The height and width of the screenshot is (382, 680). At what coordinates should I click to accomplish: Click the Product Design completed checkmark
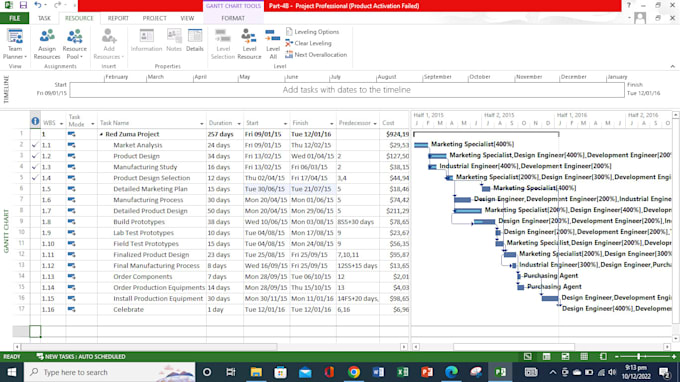pyautogui.click(x=35, y=156)
